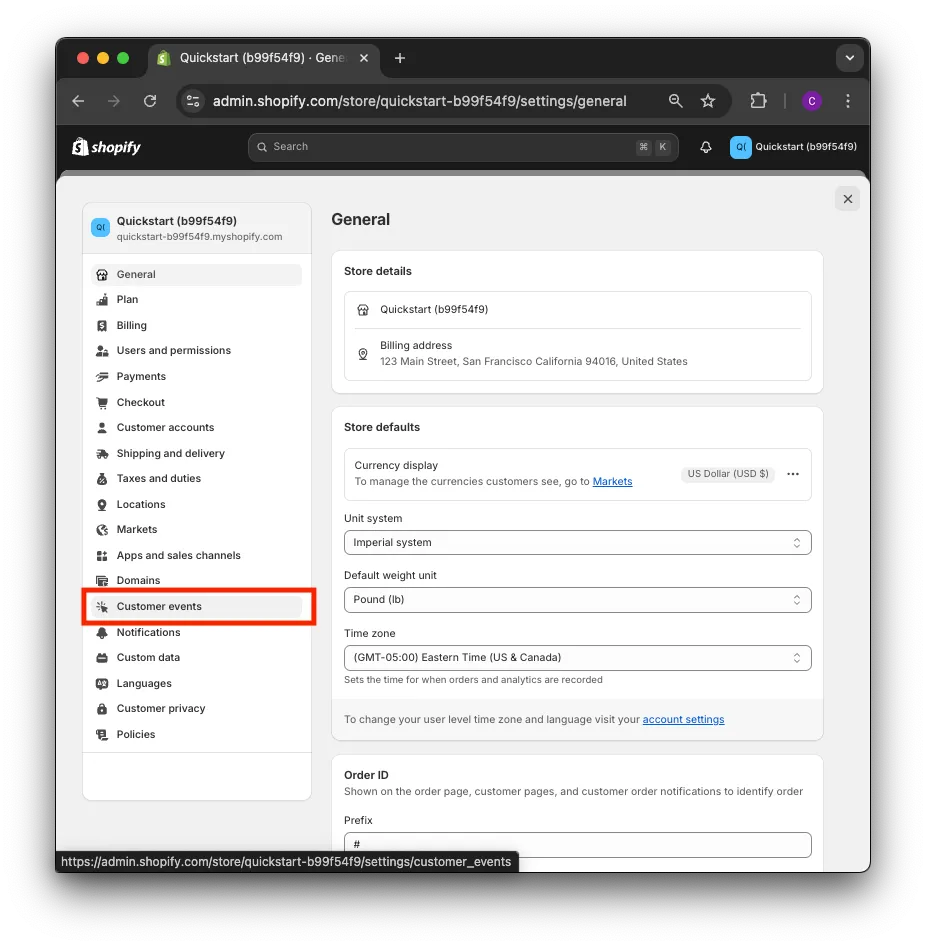This screenshot has height=946, width=926.
Task: Open the Checkout settings
Action: coord(197,402)
